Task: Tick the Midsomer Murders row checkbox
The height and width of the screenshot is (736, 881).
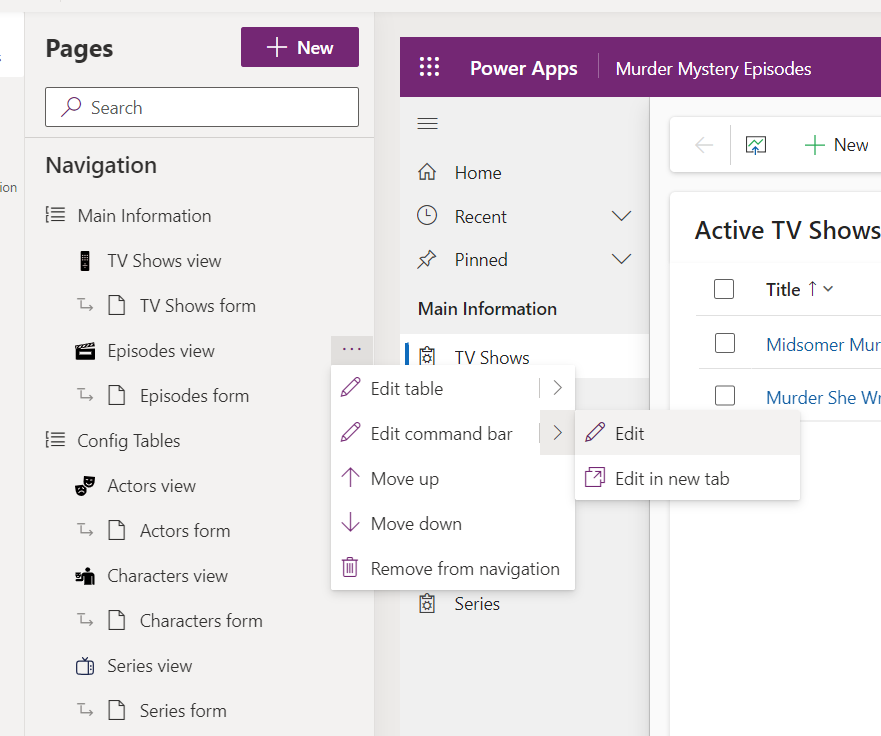Action: point(725,343)
